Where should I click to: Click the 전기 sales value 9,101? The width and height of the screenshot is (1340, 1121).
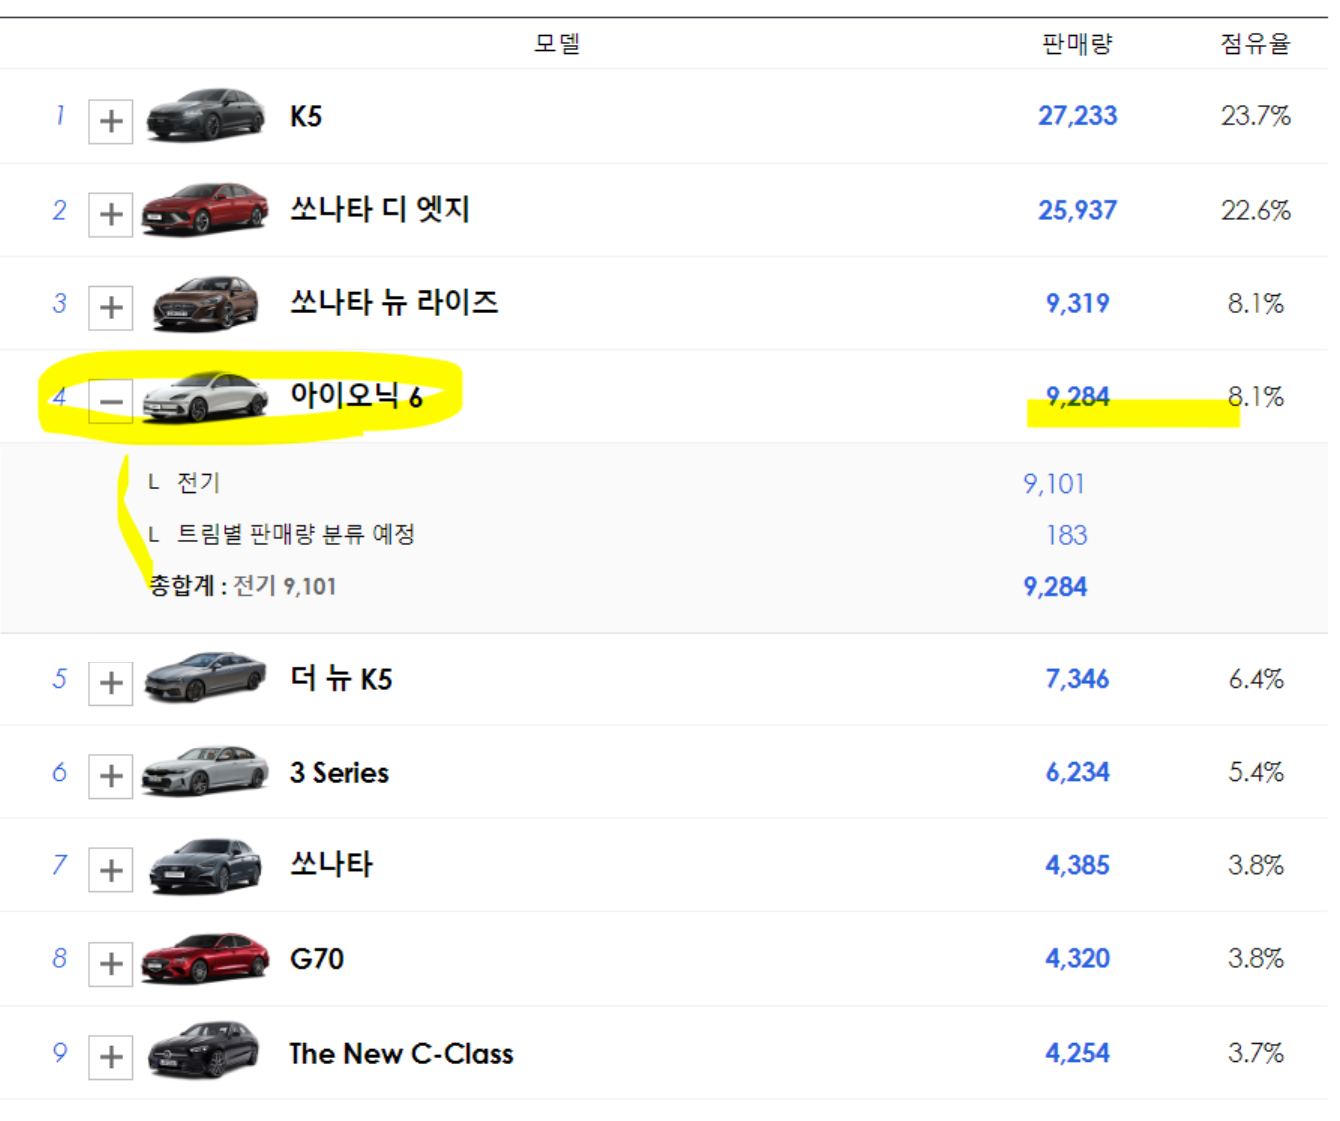(1054, 484)
